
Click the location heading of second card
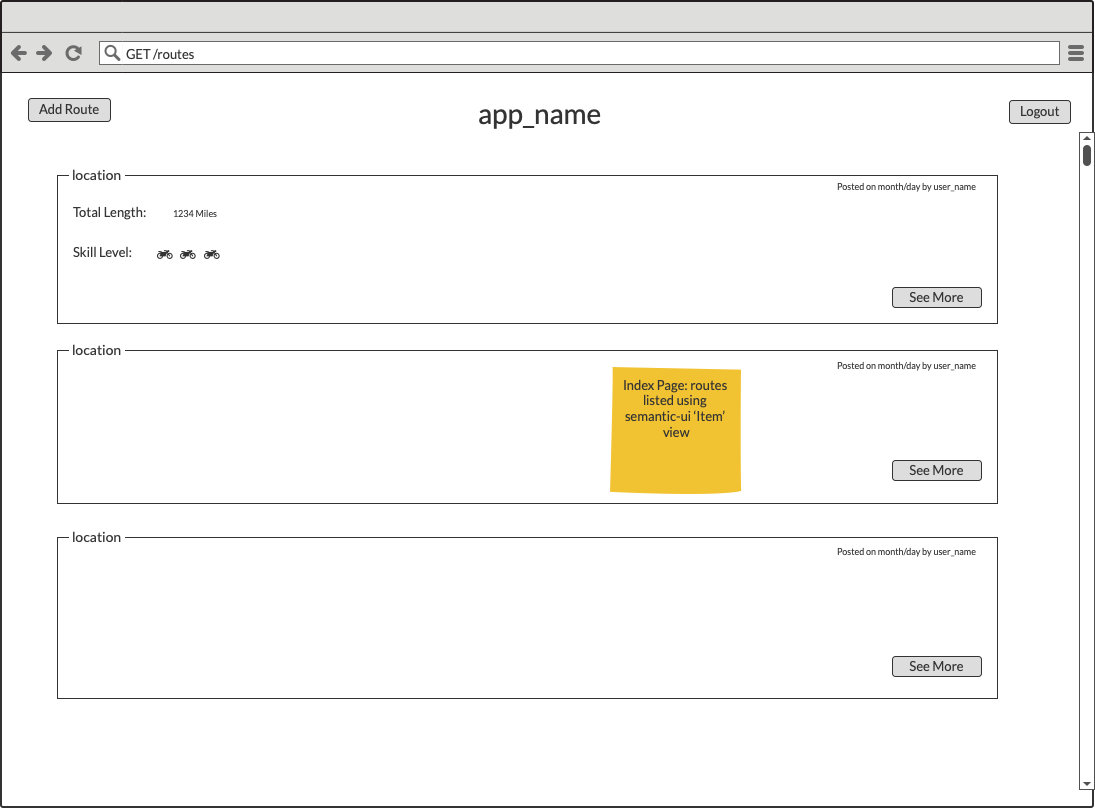(x=96, y=351)
